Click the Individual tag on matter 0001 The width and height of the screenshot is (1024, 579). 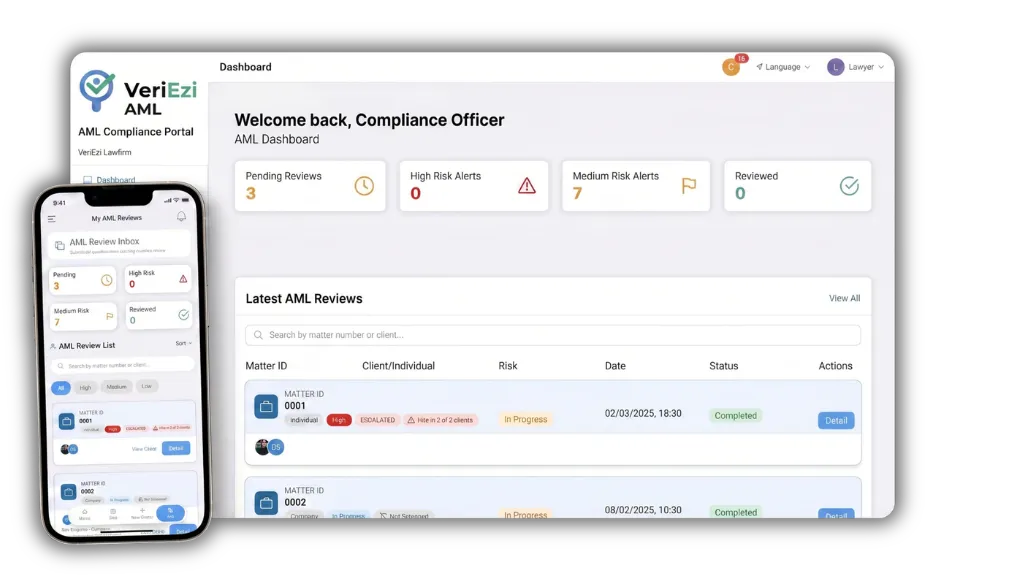pos(304,420)
